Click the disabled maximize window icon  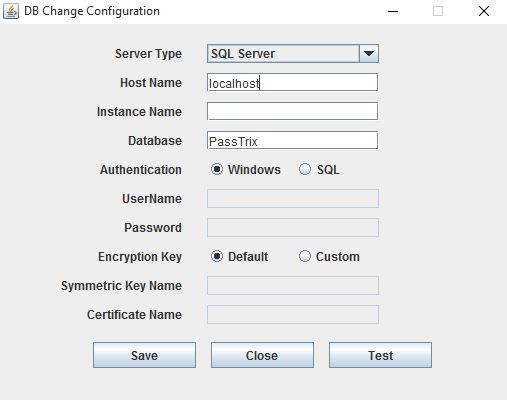pyautogui.click(x=438, y=11)
